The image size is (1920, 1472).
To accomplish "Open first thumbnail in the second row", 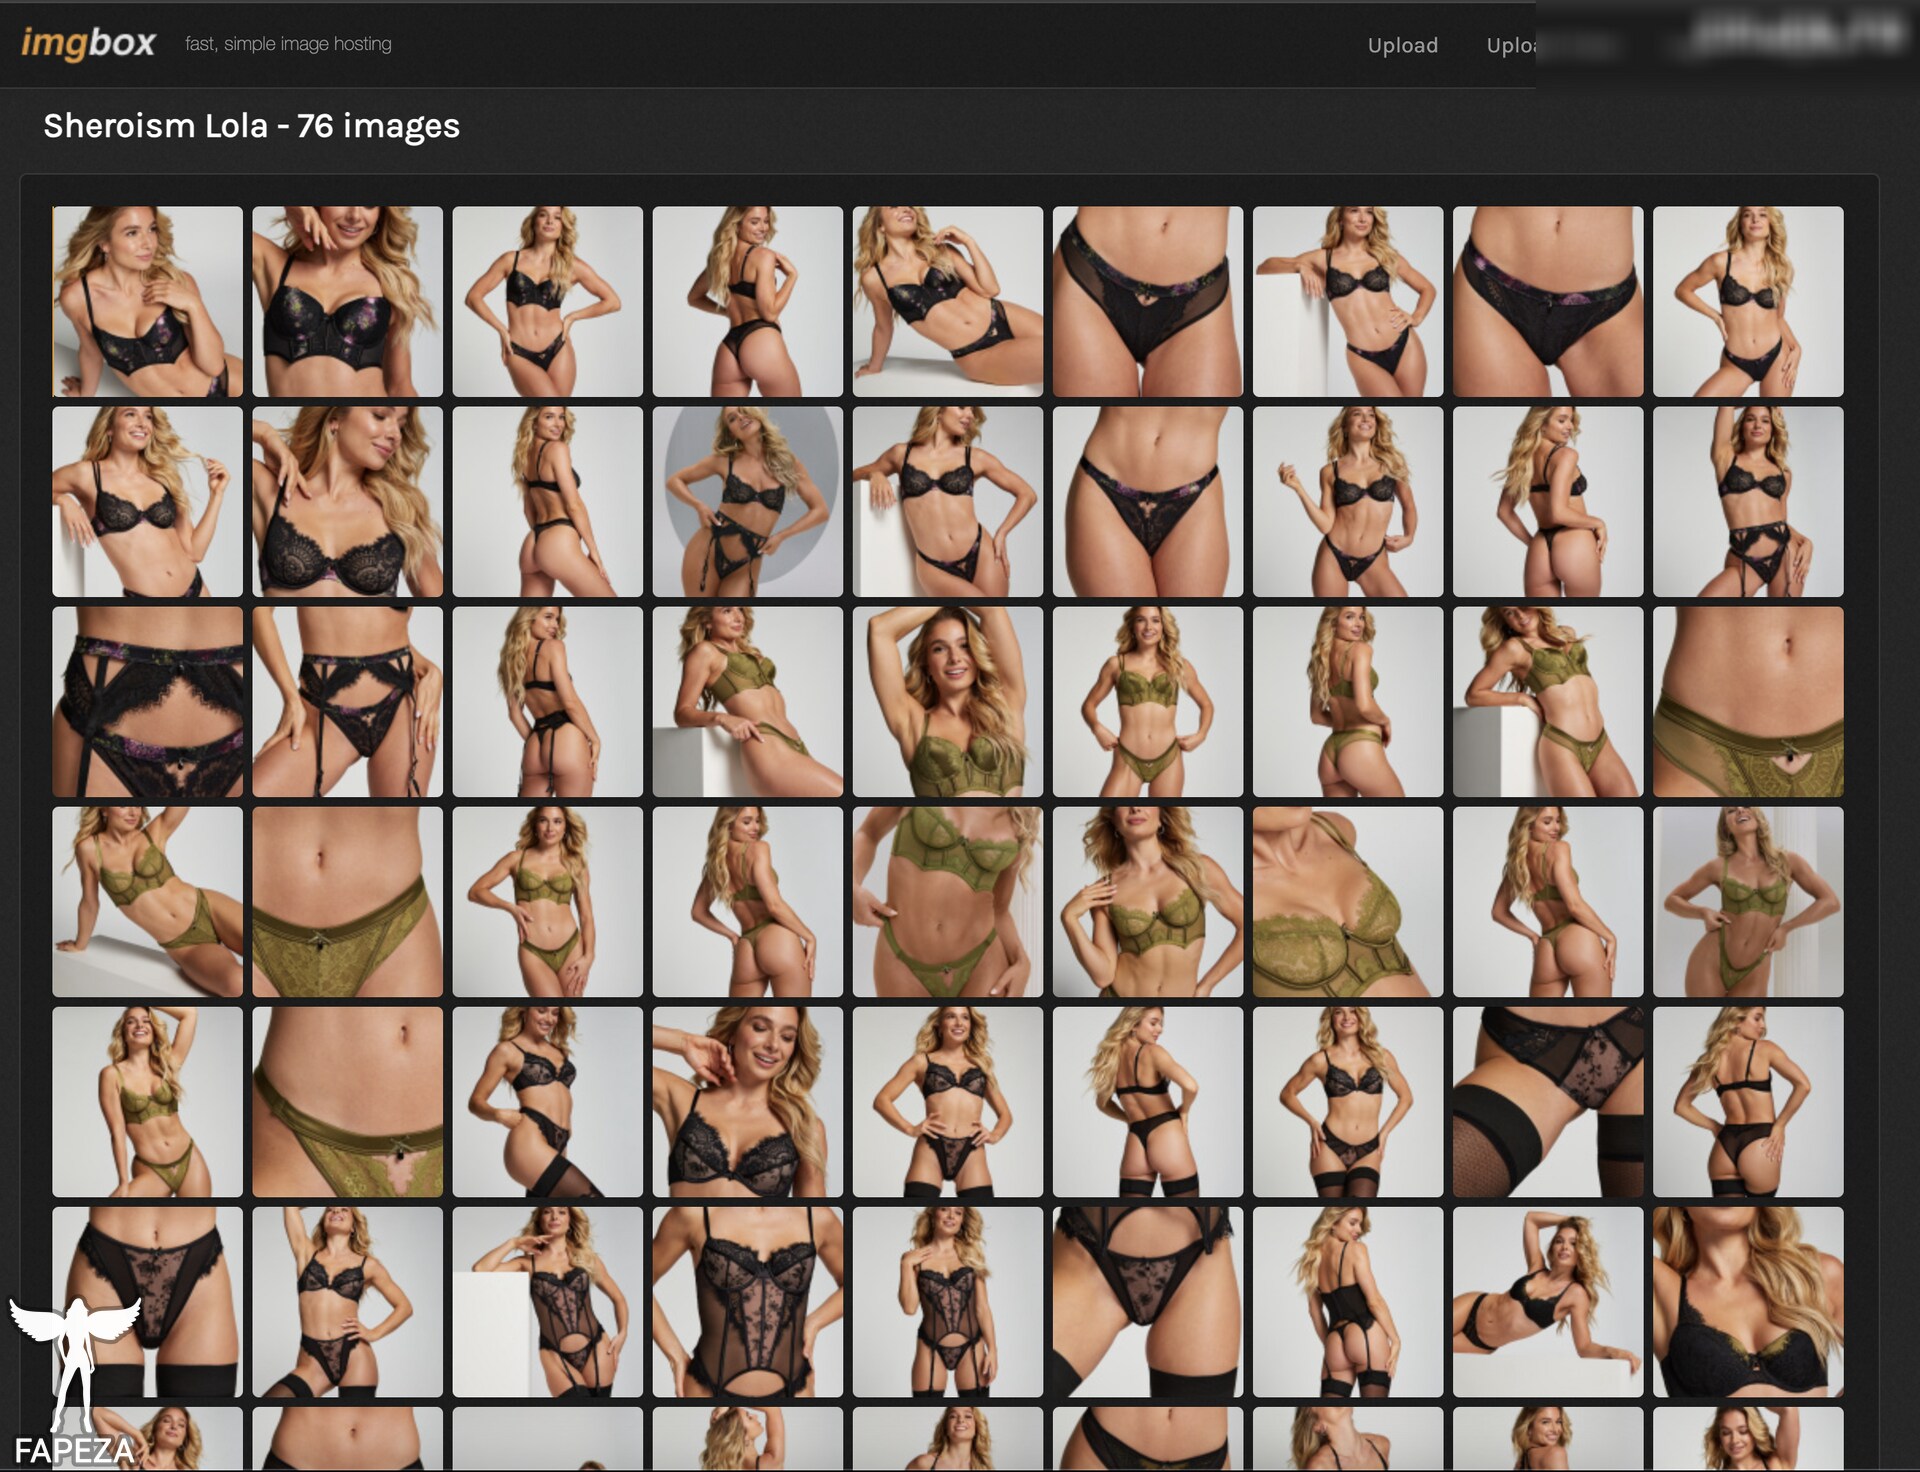I will click(147, 502).
